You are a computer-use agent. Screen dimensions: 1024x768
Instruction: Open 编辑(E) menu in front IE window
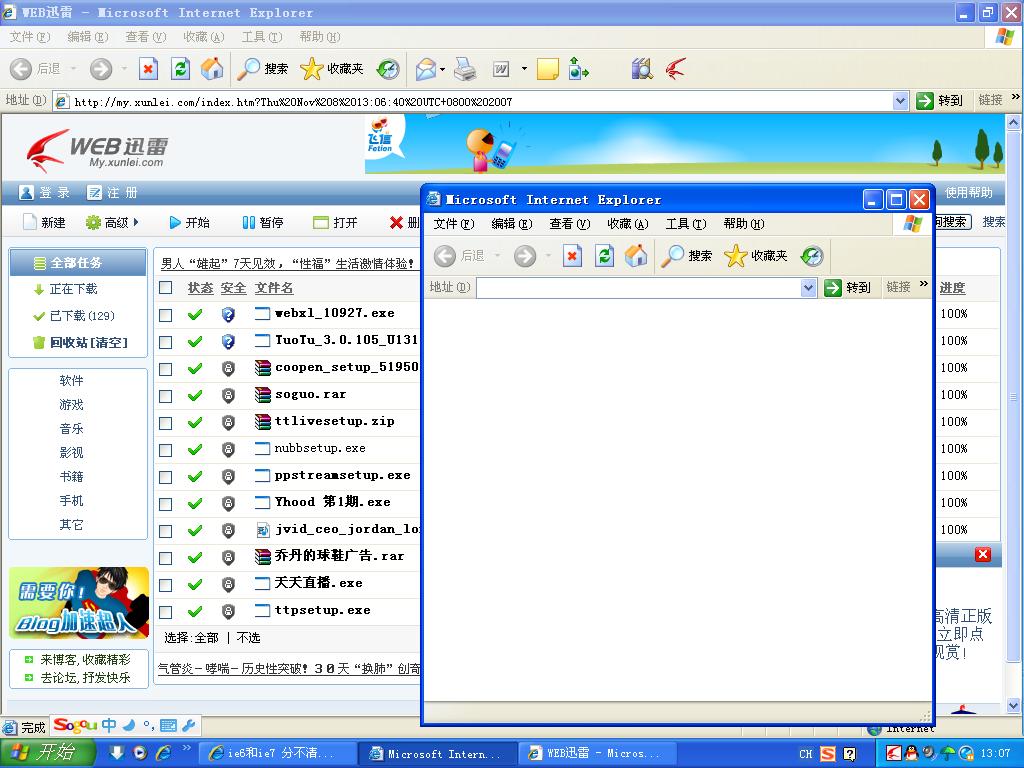(x=512, y=224)
